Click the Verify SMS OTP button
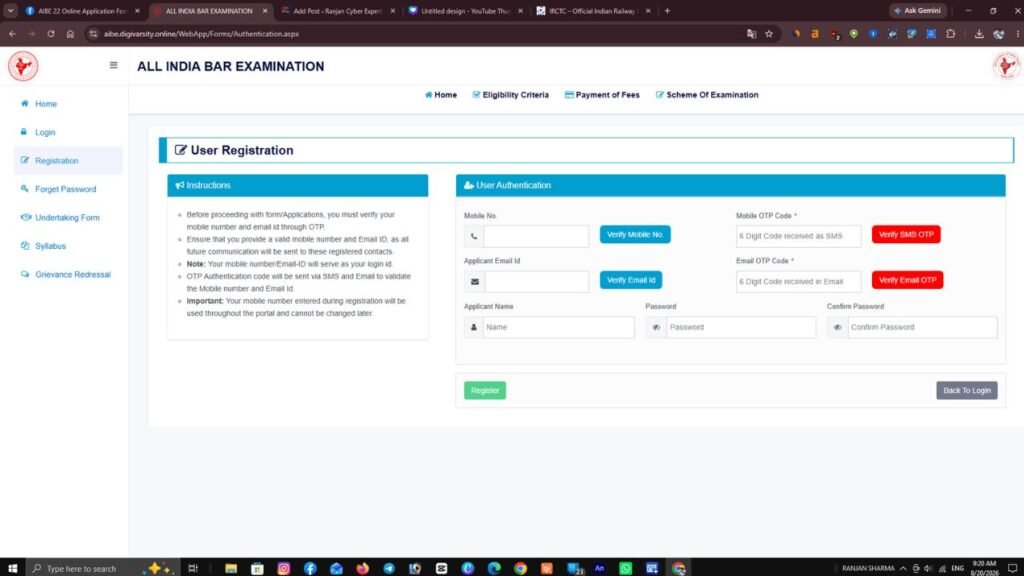The image size is (1024, 576). click(x=906, y=234)
